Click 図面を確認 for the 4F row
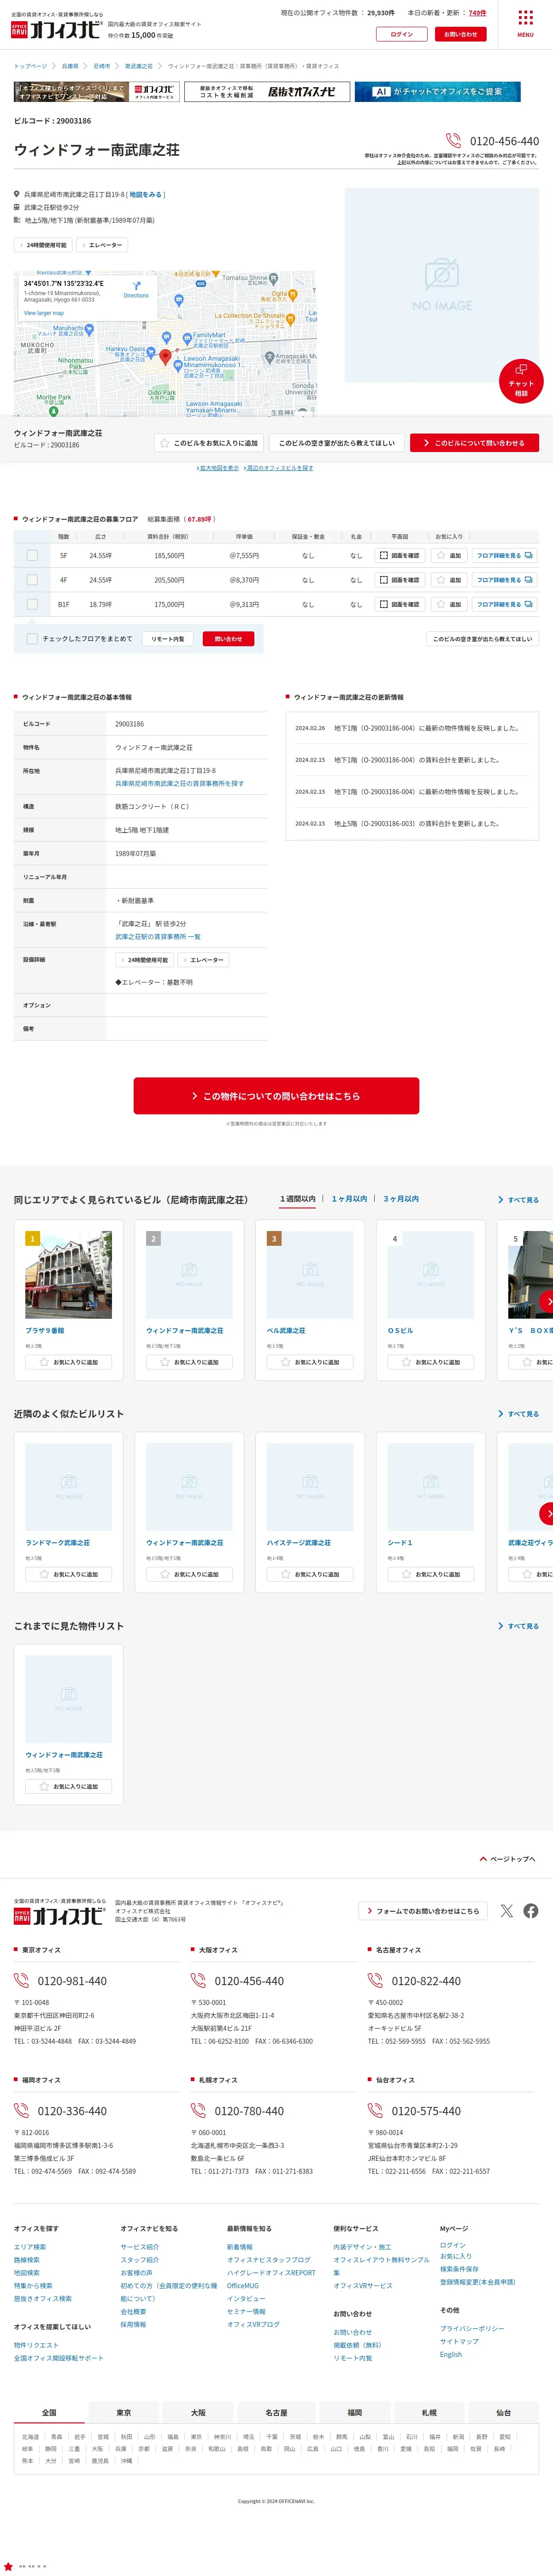 point(400,580)
